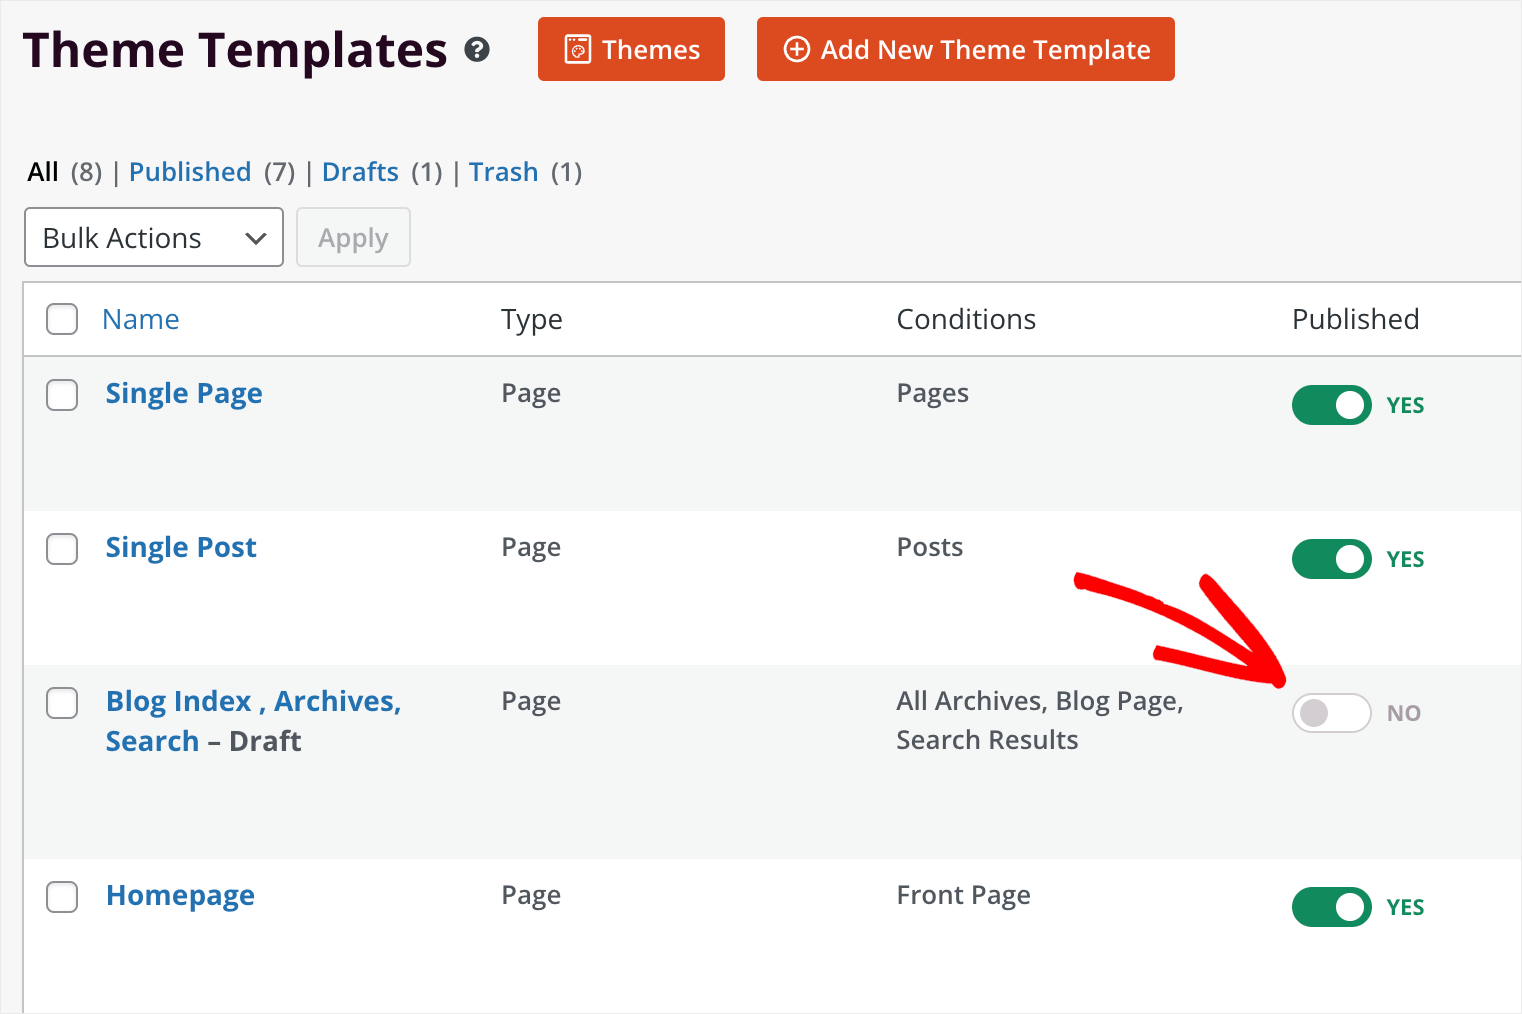Click the Published column header
The height and width of the screenshot is (1014, 1522).
pos(1355,319)
